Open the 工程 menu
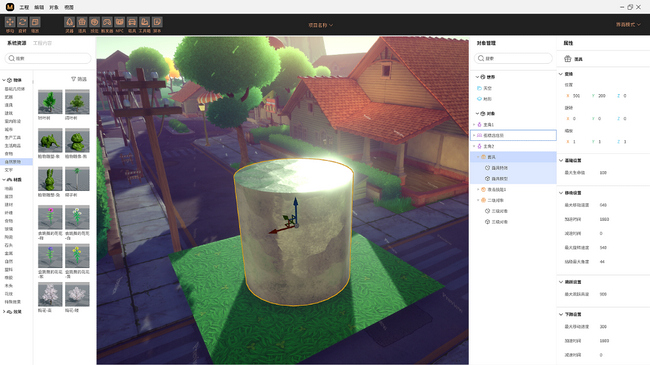Viewport: 650px width, 365px height. point(24,7)
